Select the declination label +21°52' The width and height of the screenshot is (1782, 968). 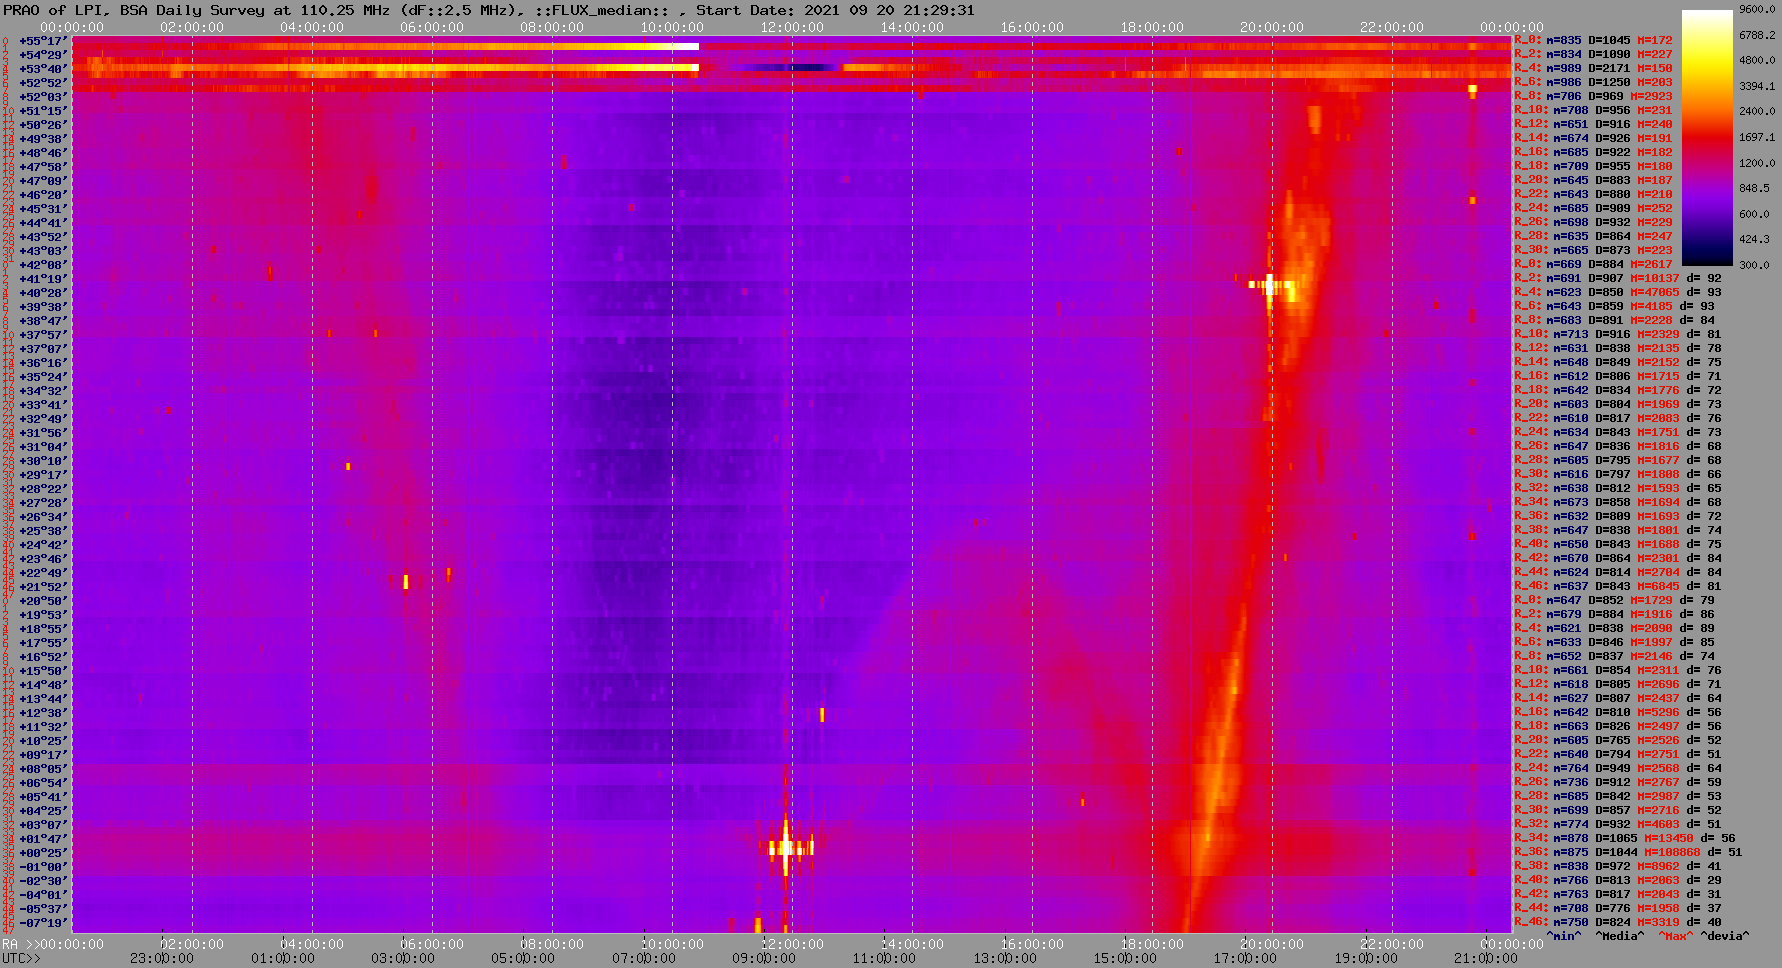(42, 587)
